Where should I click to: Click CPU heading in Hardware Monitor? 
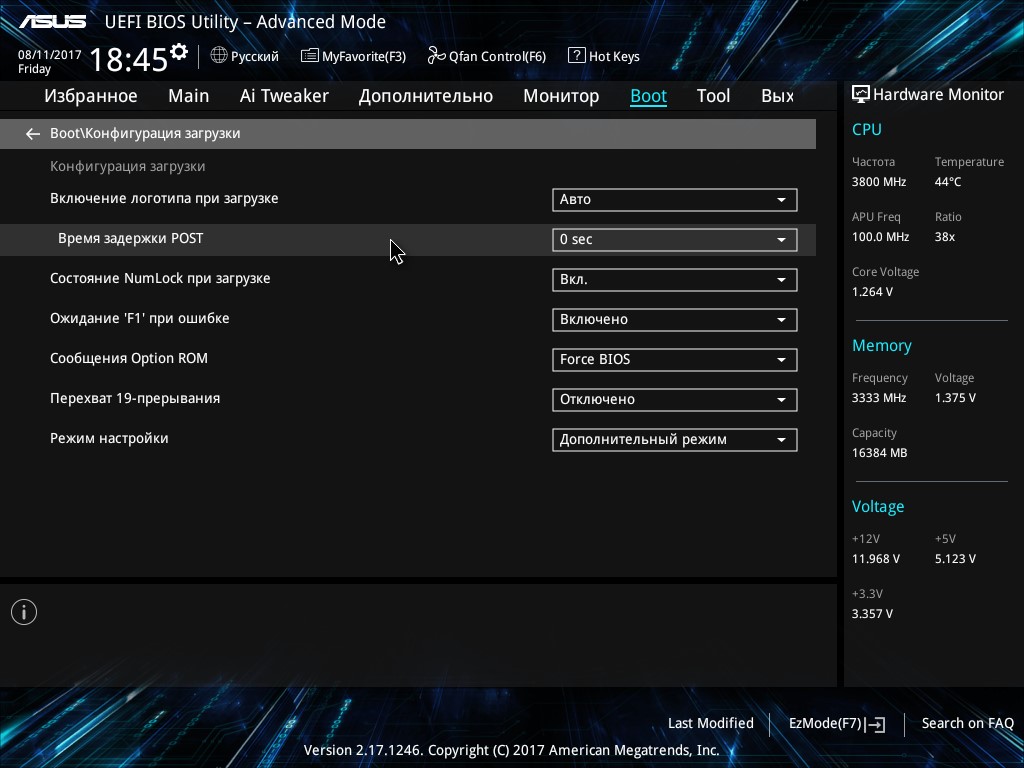867,130
